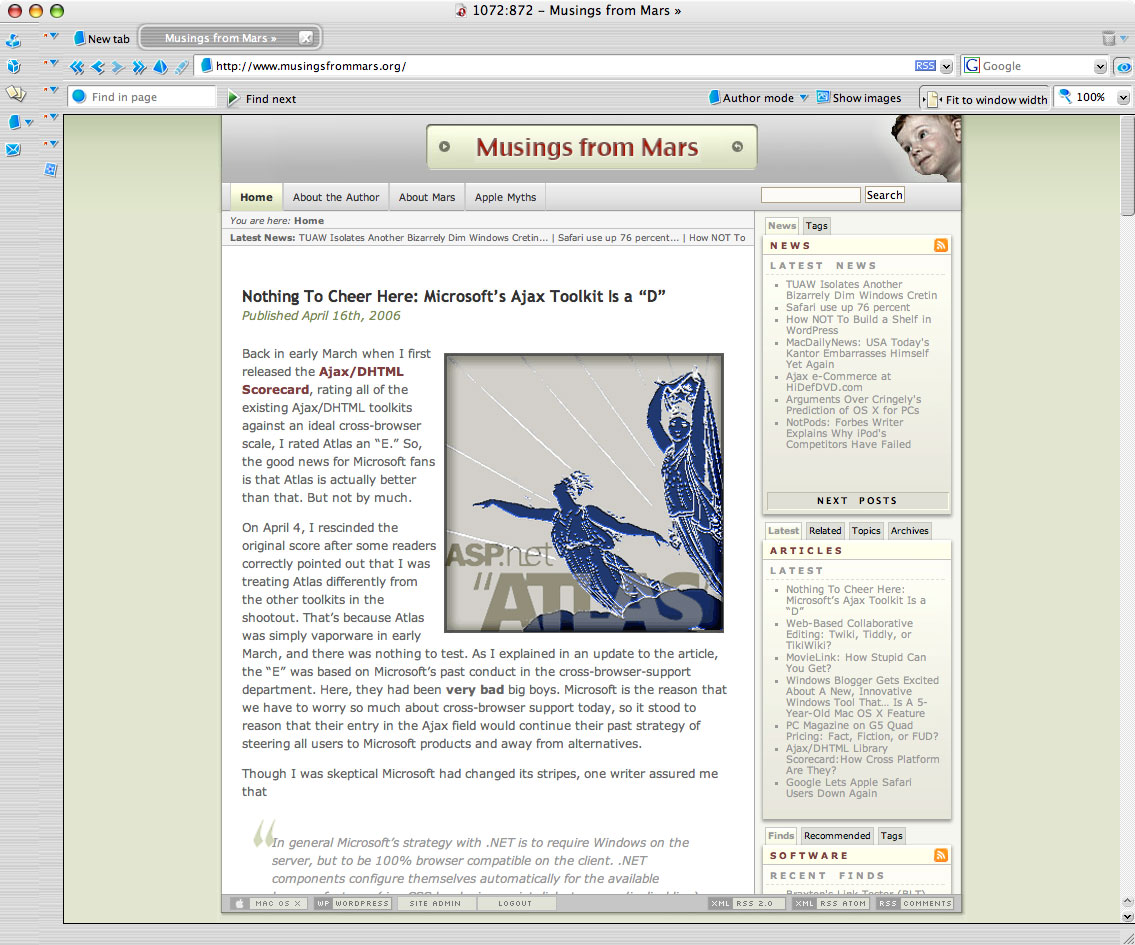Image resolution: width=1135 pixels, height=945 pixels.
Task: Select the Home page tab
Action: tap(256, 197)
